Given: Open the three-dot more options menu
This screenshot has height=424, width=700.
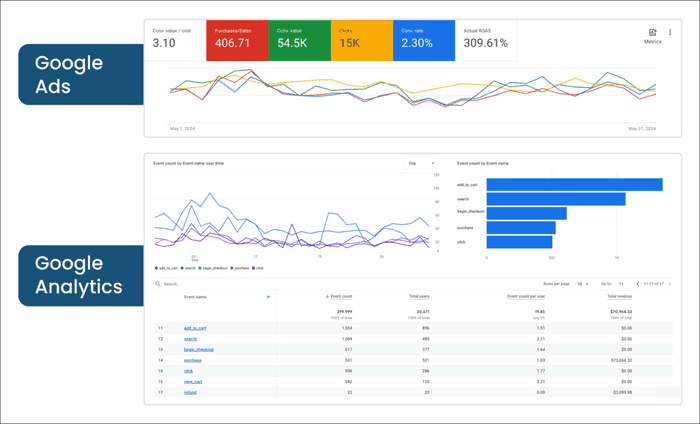Looking at the screenshot, I should tap(670, 33).
